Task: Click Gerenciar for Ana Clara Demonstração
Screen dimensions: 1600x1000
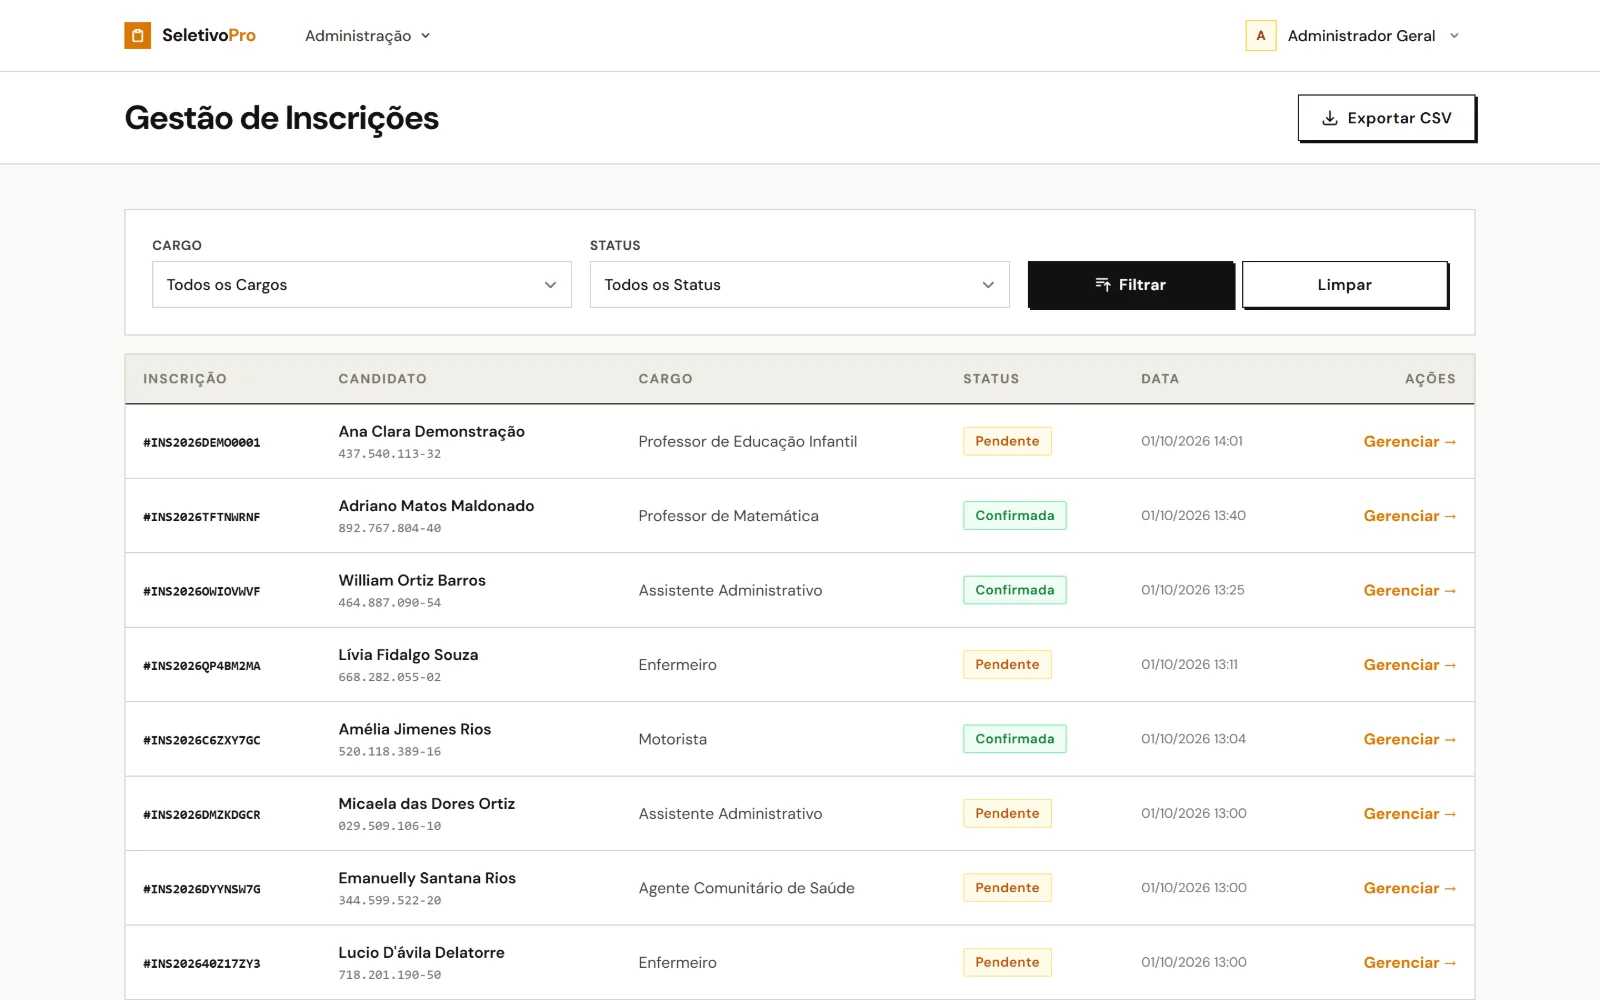Action: click(1409, 442)
